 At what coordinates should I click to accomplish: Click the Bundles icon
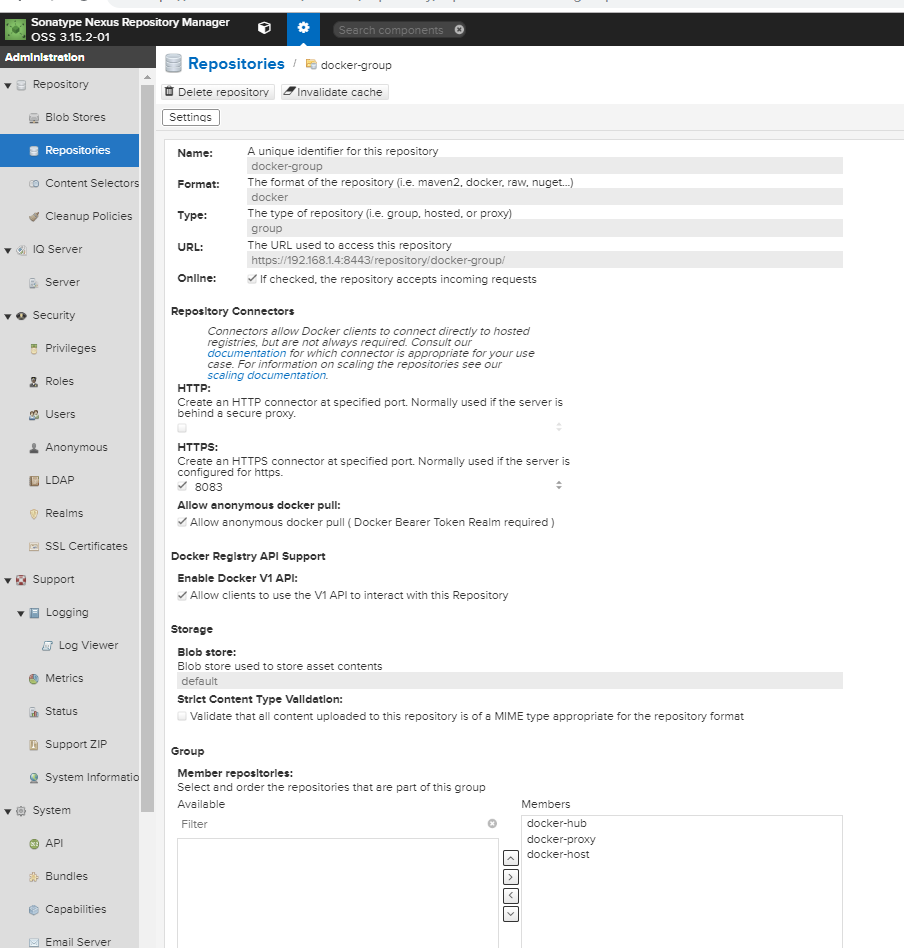pyautogui.click(x=34, y=877)
